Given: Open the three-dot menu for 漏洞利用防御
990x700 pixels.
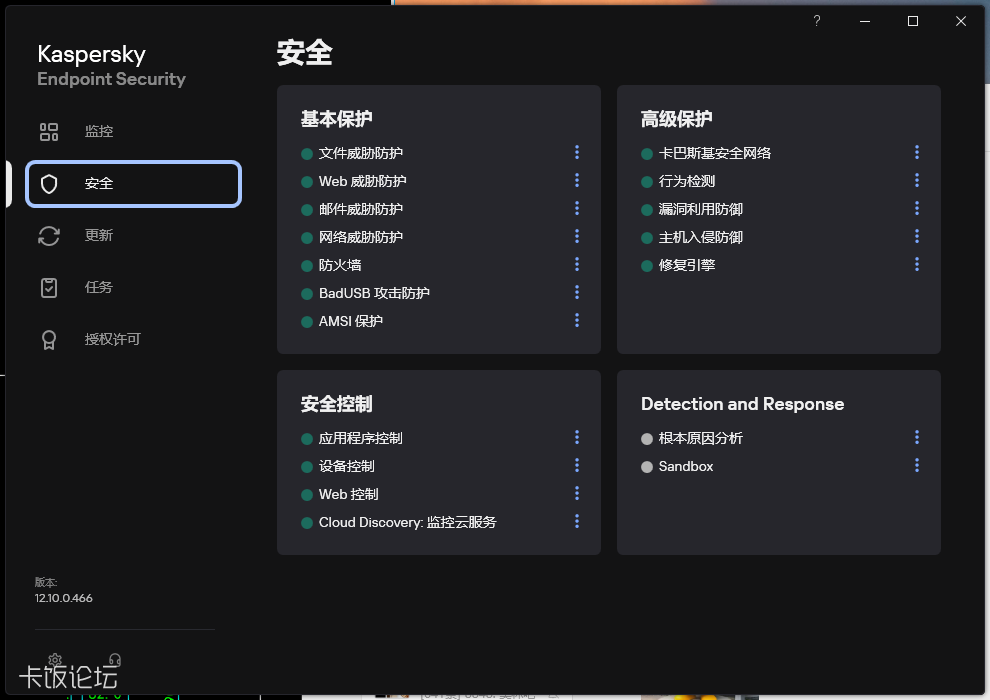Looking at the screenshot, I should coord(917,208).
